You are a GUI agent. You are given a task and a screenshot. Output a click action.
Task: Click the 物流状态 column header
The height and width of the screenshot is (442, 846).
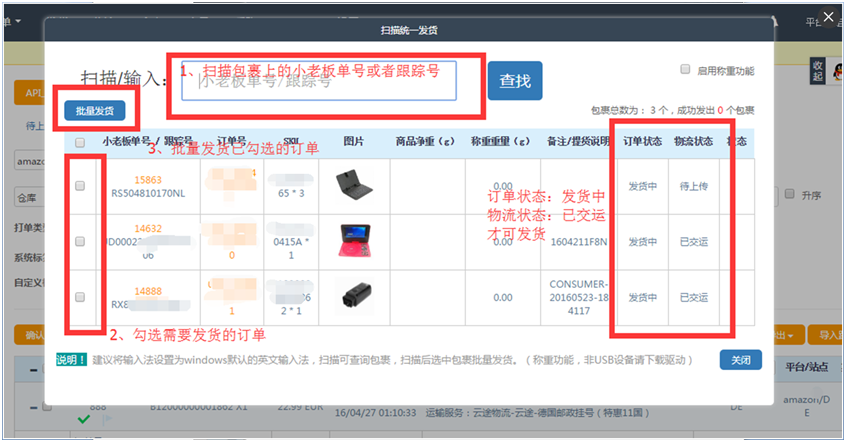pos(694,142)
